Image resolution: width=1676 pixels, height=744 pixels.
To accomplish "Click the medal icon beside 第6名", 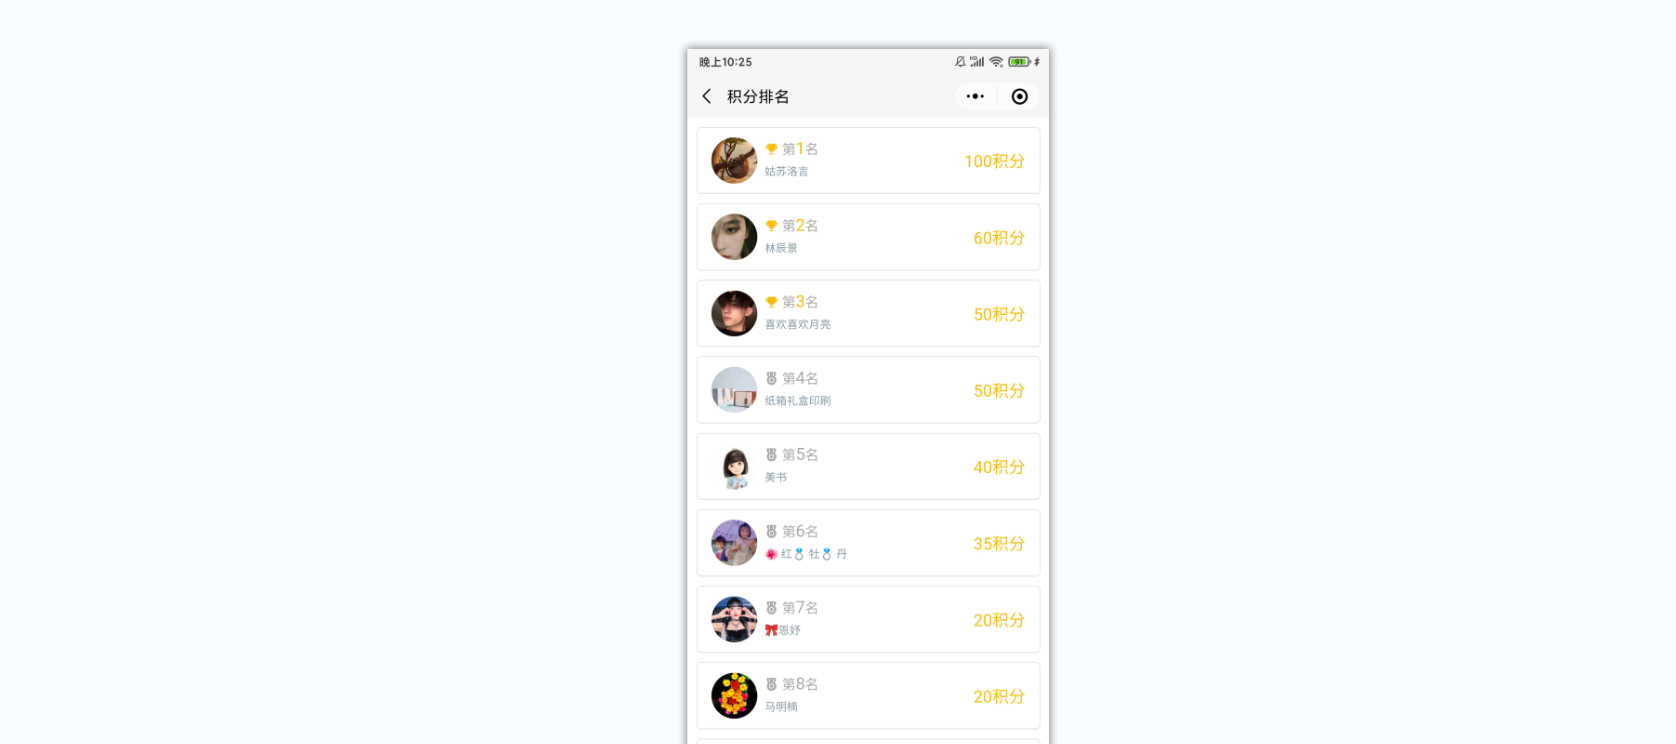I will pos(771,532).
